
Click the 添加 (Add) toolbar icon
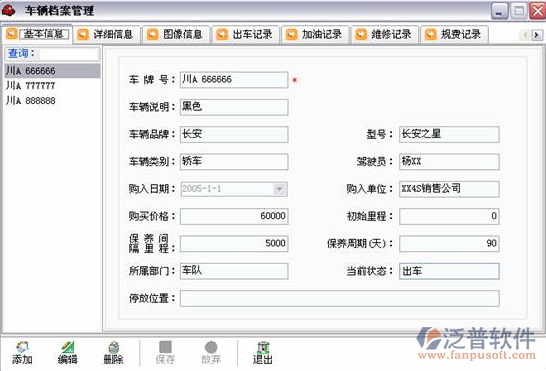(x=22, y=347)
